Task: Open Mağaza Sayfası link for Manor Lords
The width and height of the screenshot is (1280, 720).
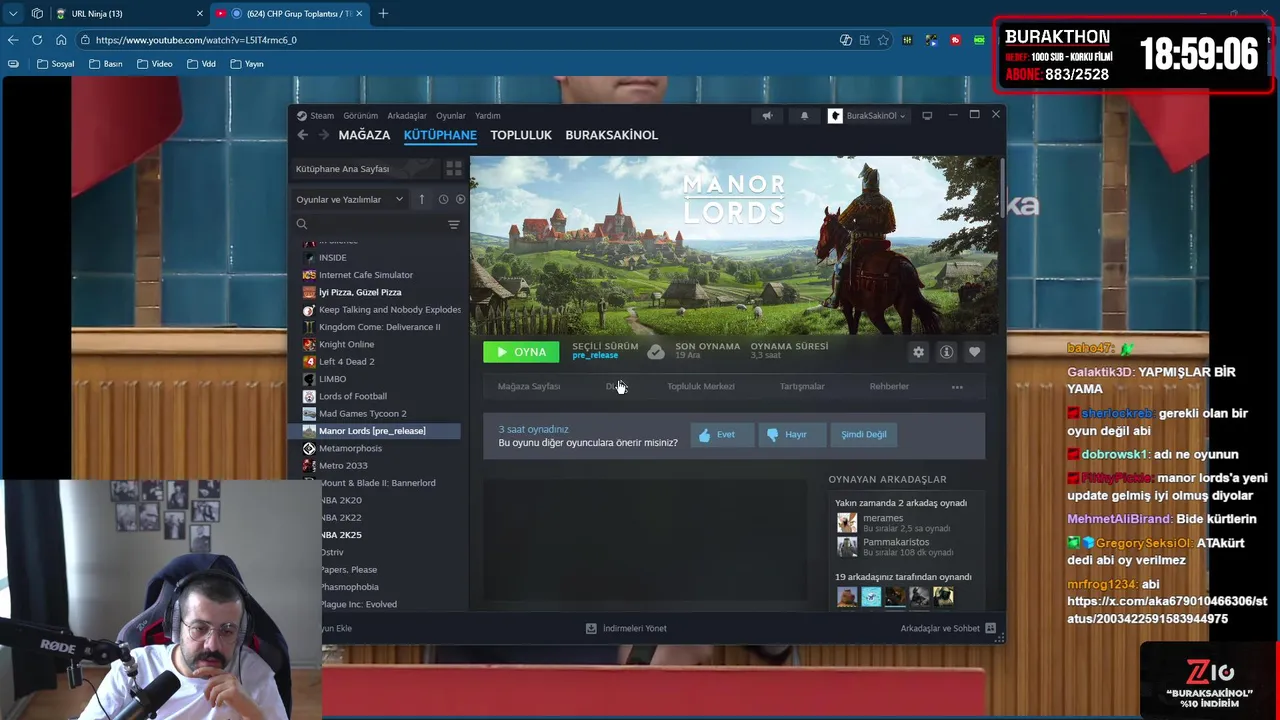Action: click(529, 387)
